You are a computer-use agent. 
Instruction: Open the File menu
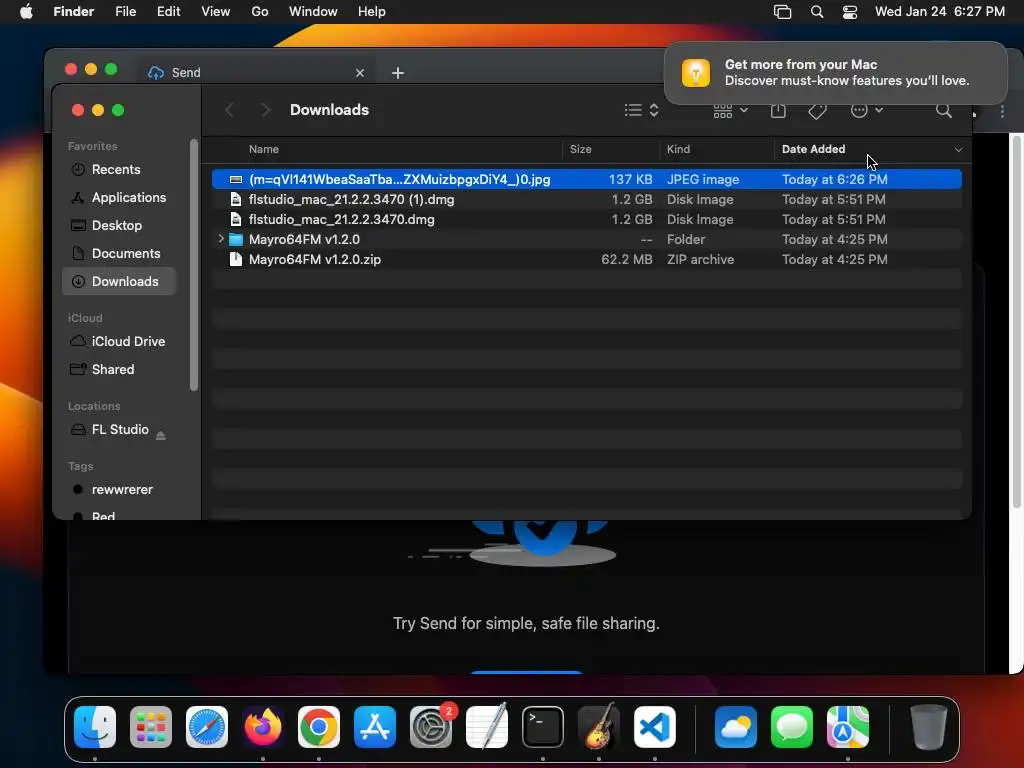coord(125,12)
